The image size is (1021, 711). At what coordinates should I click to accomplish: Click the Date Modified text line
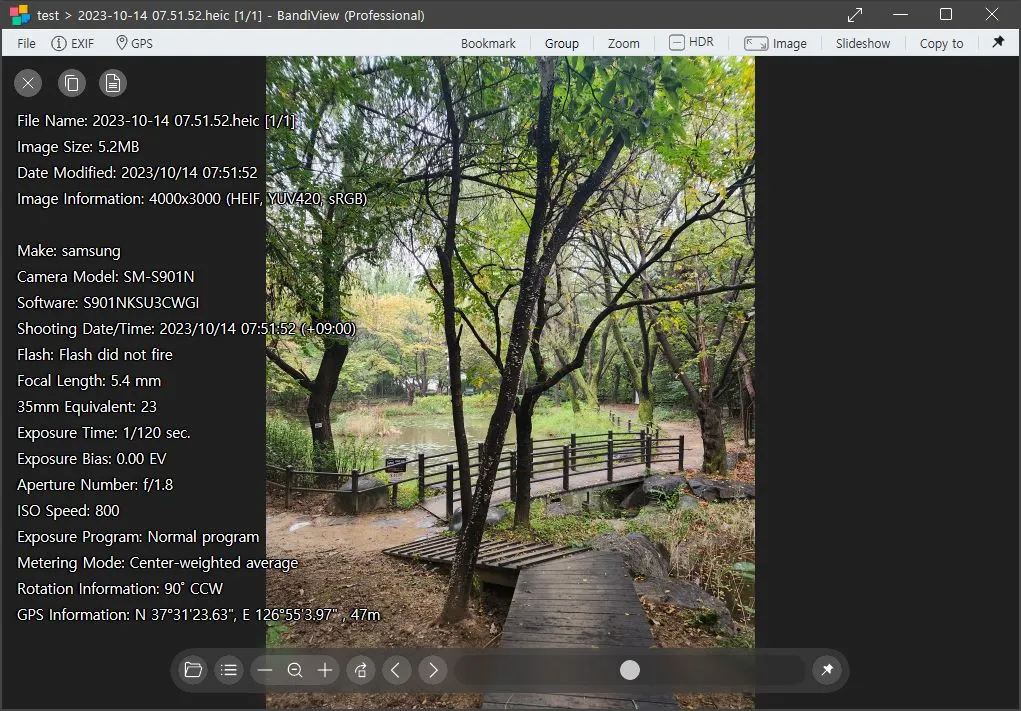click(x=137, y=173)
